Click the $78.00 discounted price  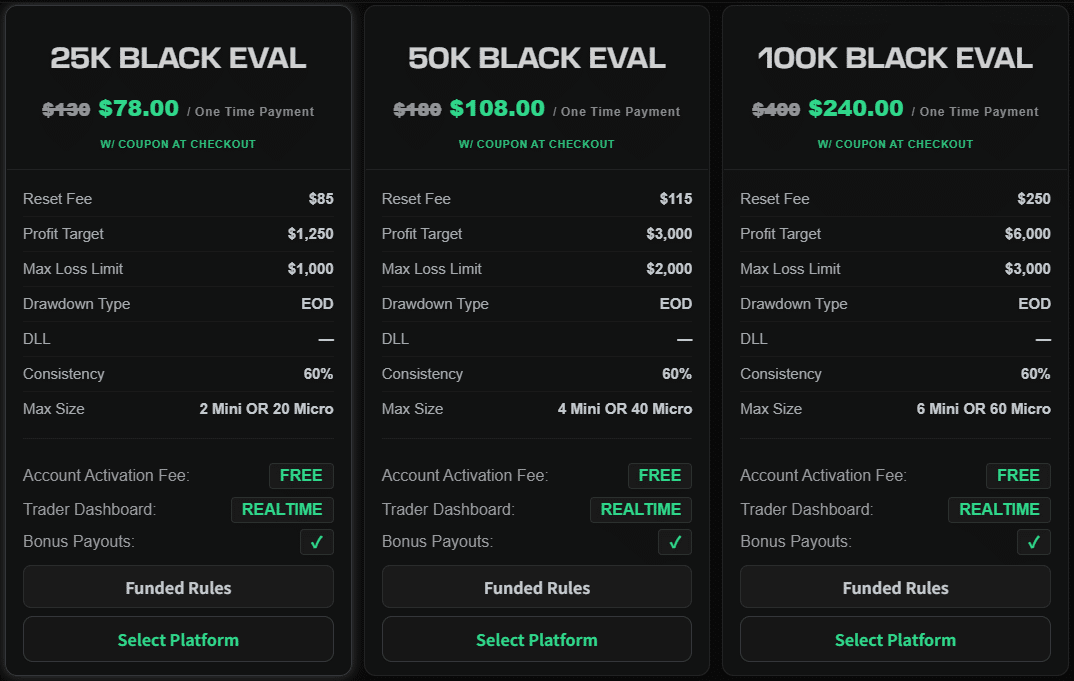pos(139,109)
